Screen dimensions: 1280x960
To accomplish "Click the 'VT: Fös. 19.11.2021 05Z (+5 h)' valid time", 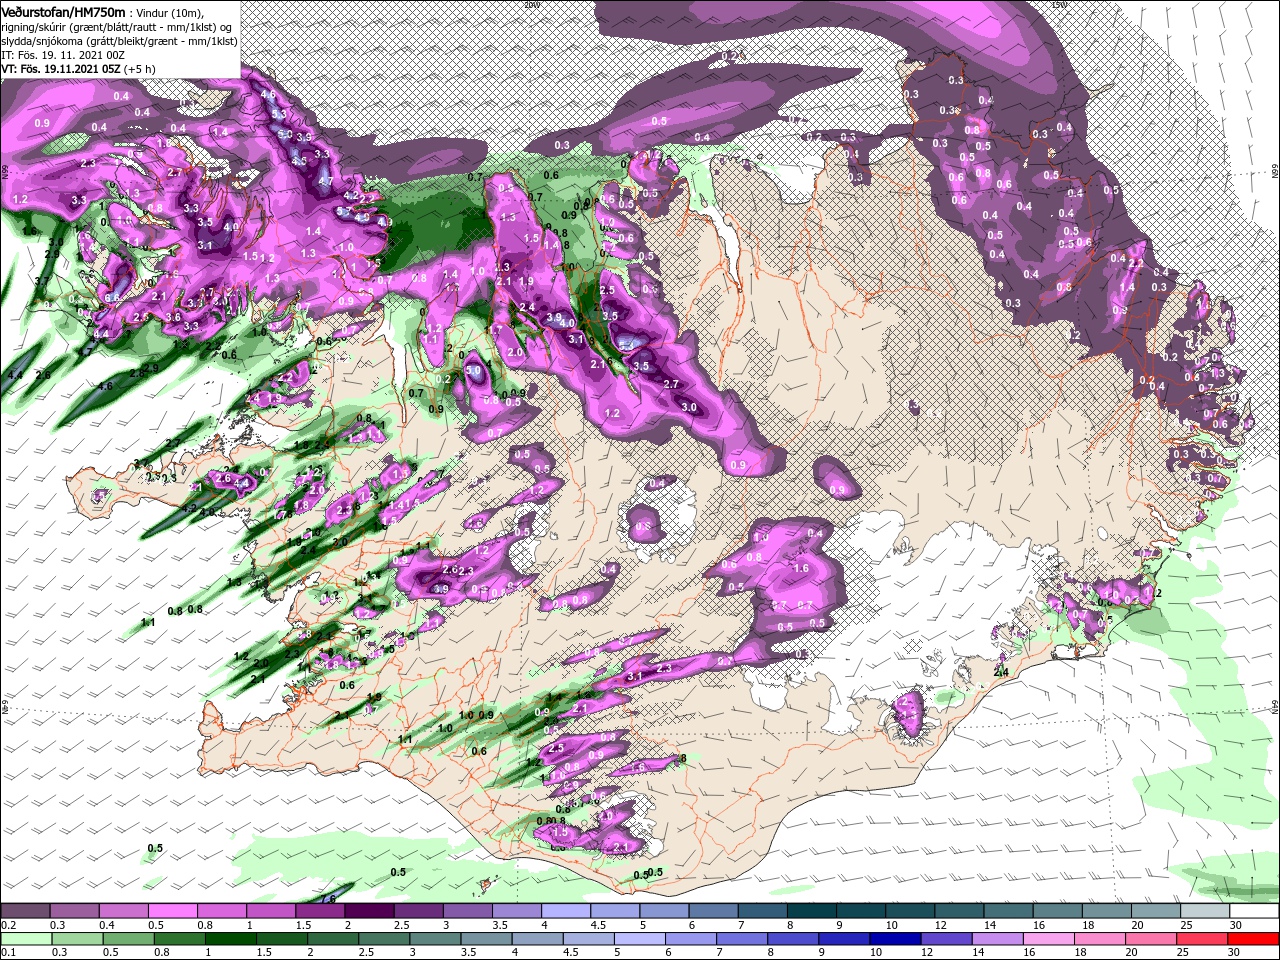I will pos(78,69).
